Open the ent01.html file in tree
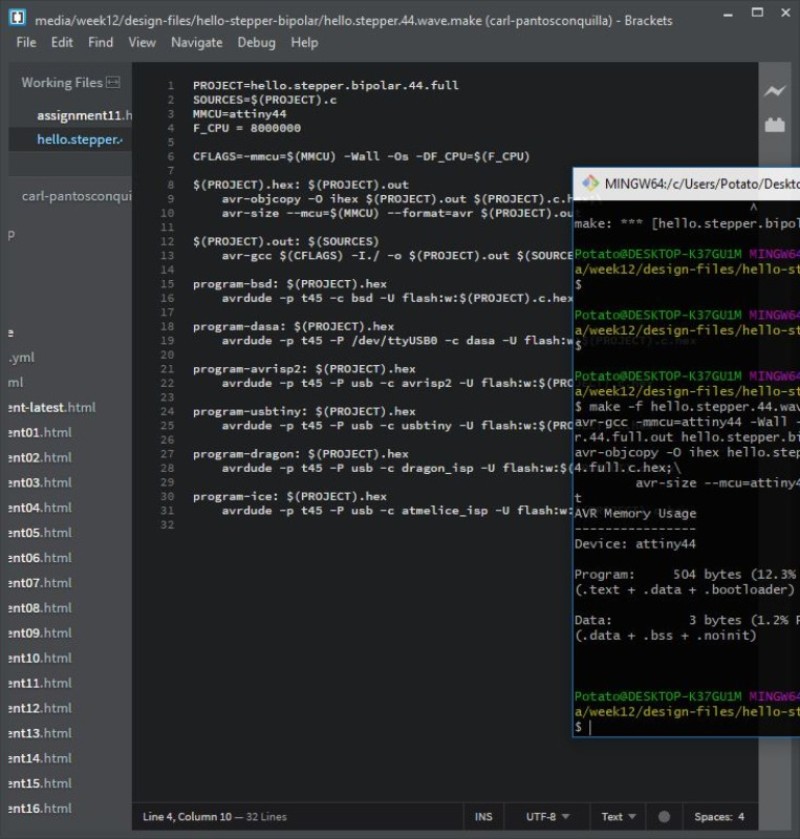This screenshot has height=839, width=800. (40, 432)
